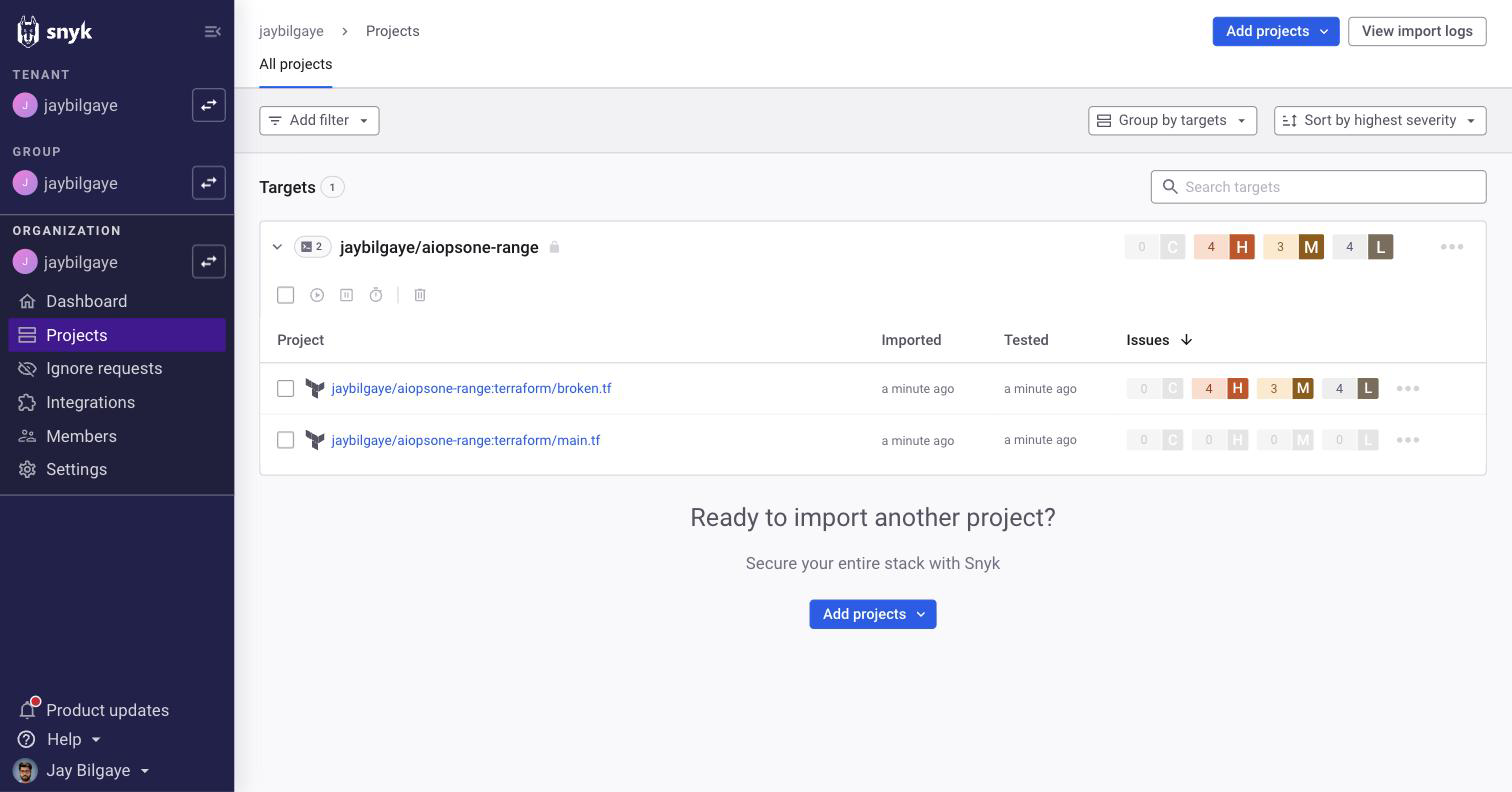
Task: Open the terraform/broken.tf project link
Action: point(471,388)
